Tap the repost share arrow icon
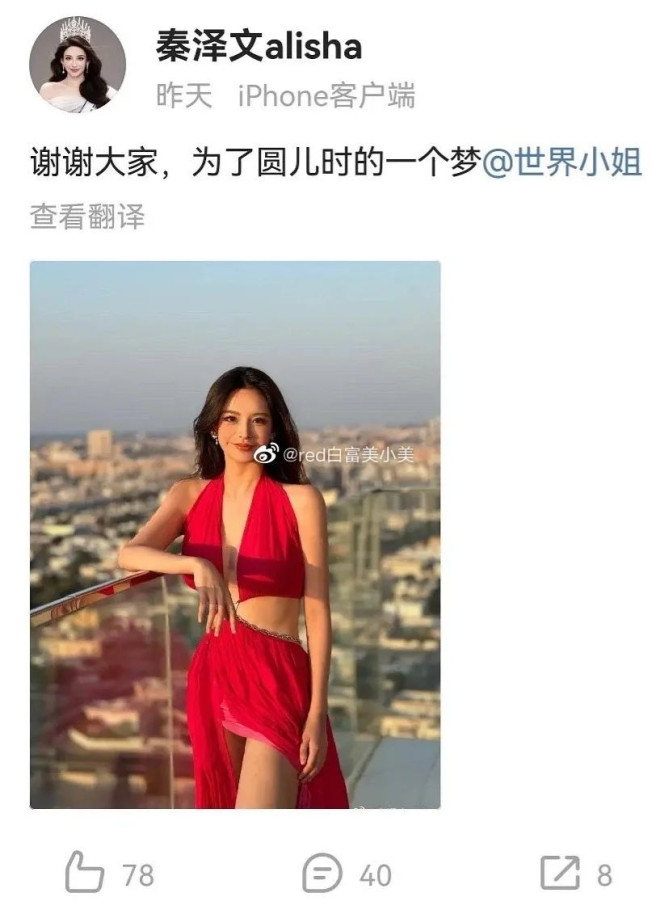Viewport: 660px width, 914px height. pyautogui.click(x=560, y=872)
